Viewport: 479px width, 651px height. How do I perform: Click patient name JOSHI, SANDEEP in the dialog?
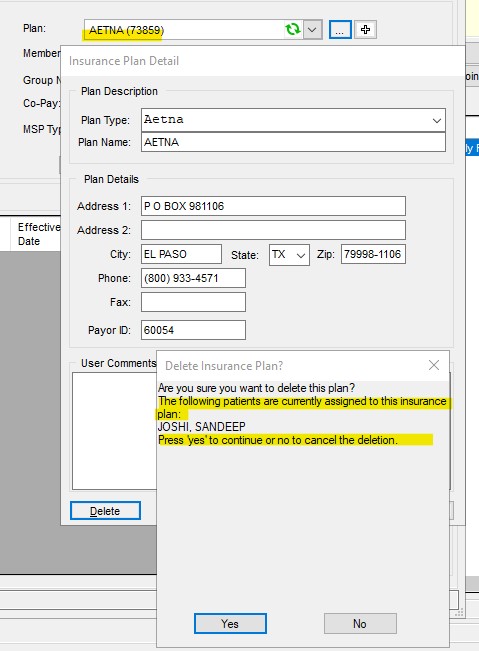201,427
